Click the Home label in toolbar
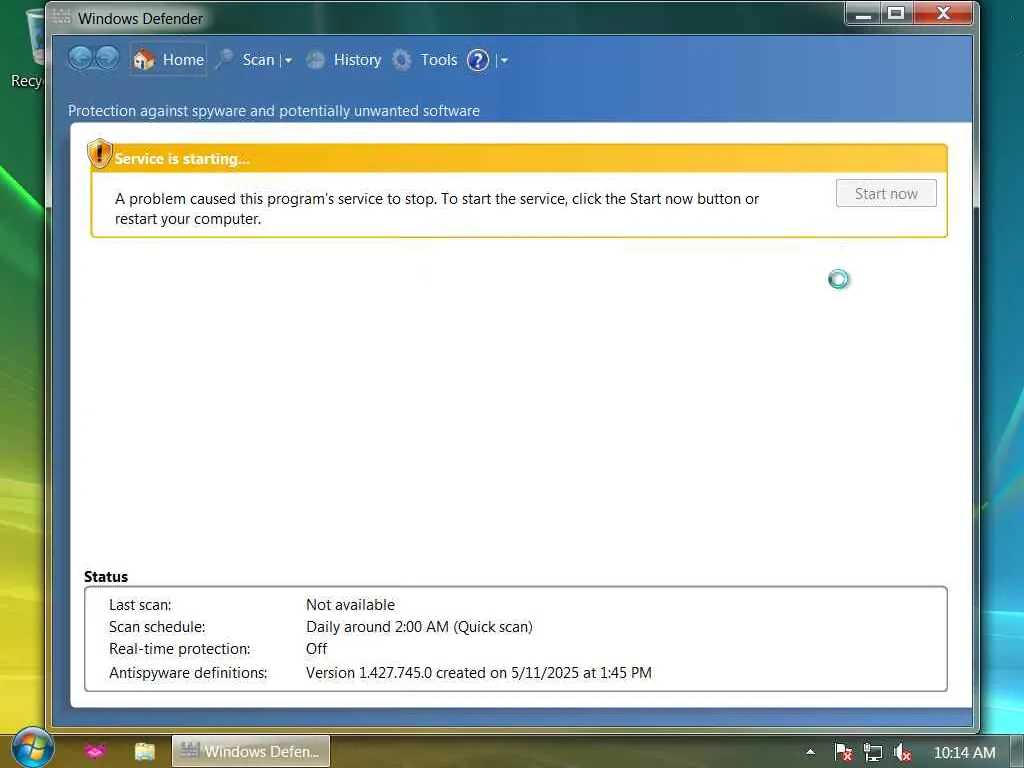 click(184, 59)
